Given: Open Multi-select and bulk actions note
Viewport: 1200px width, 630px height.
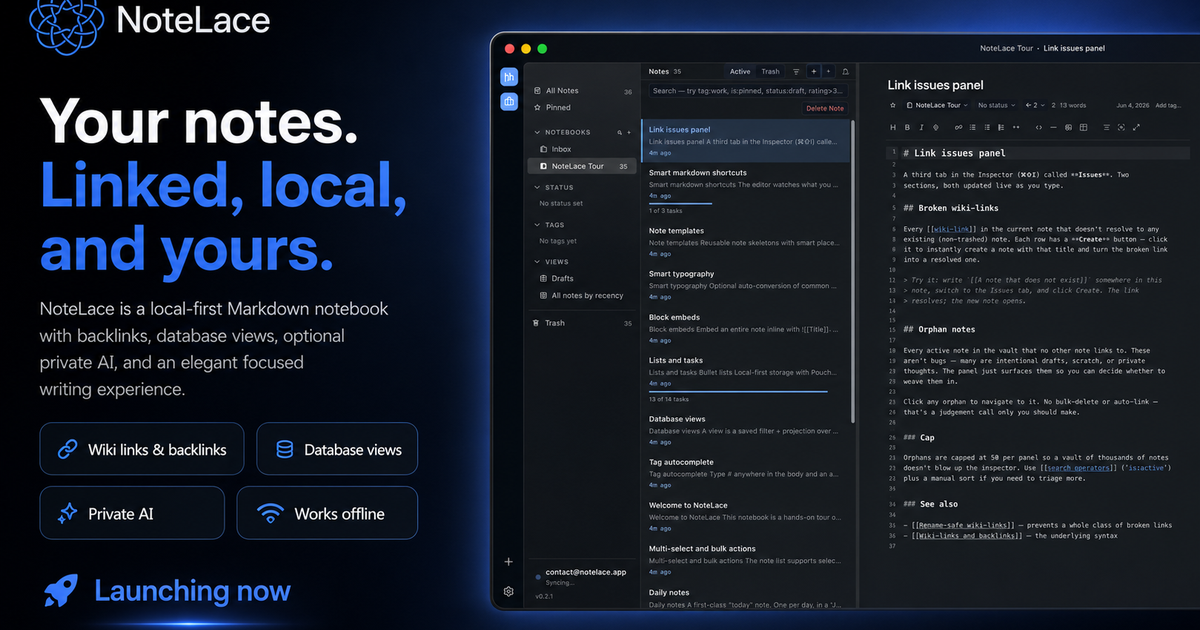Looking at the screenshot, I should 747,559.
